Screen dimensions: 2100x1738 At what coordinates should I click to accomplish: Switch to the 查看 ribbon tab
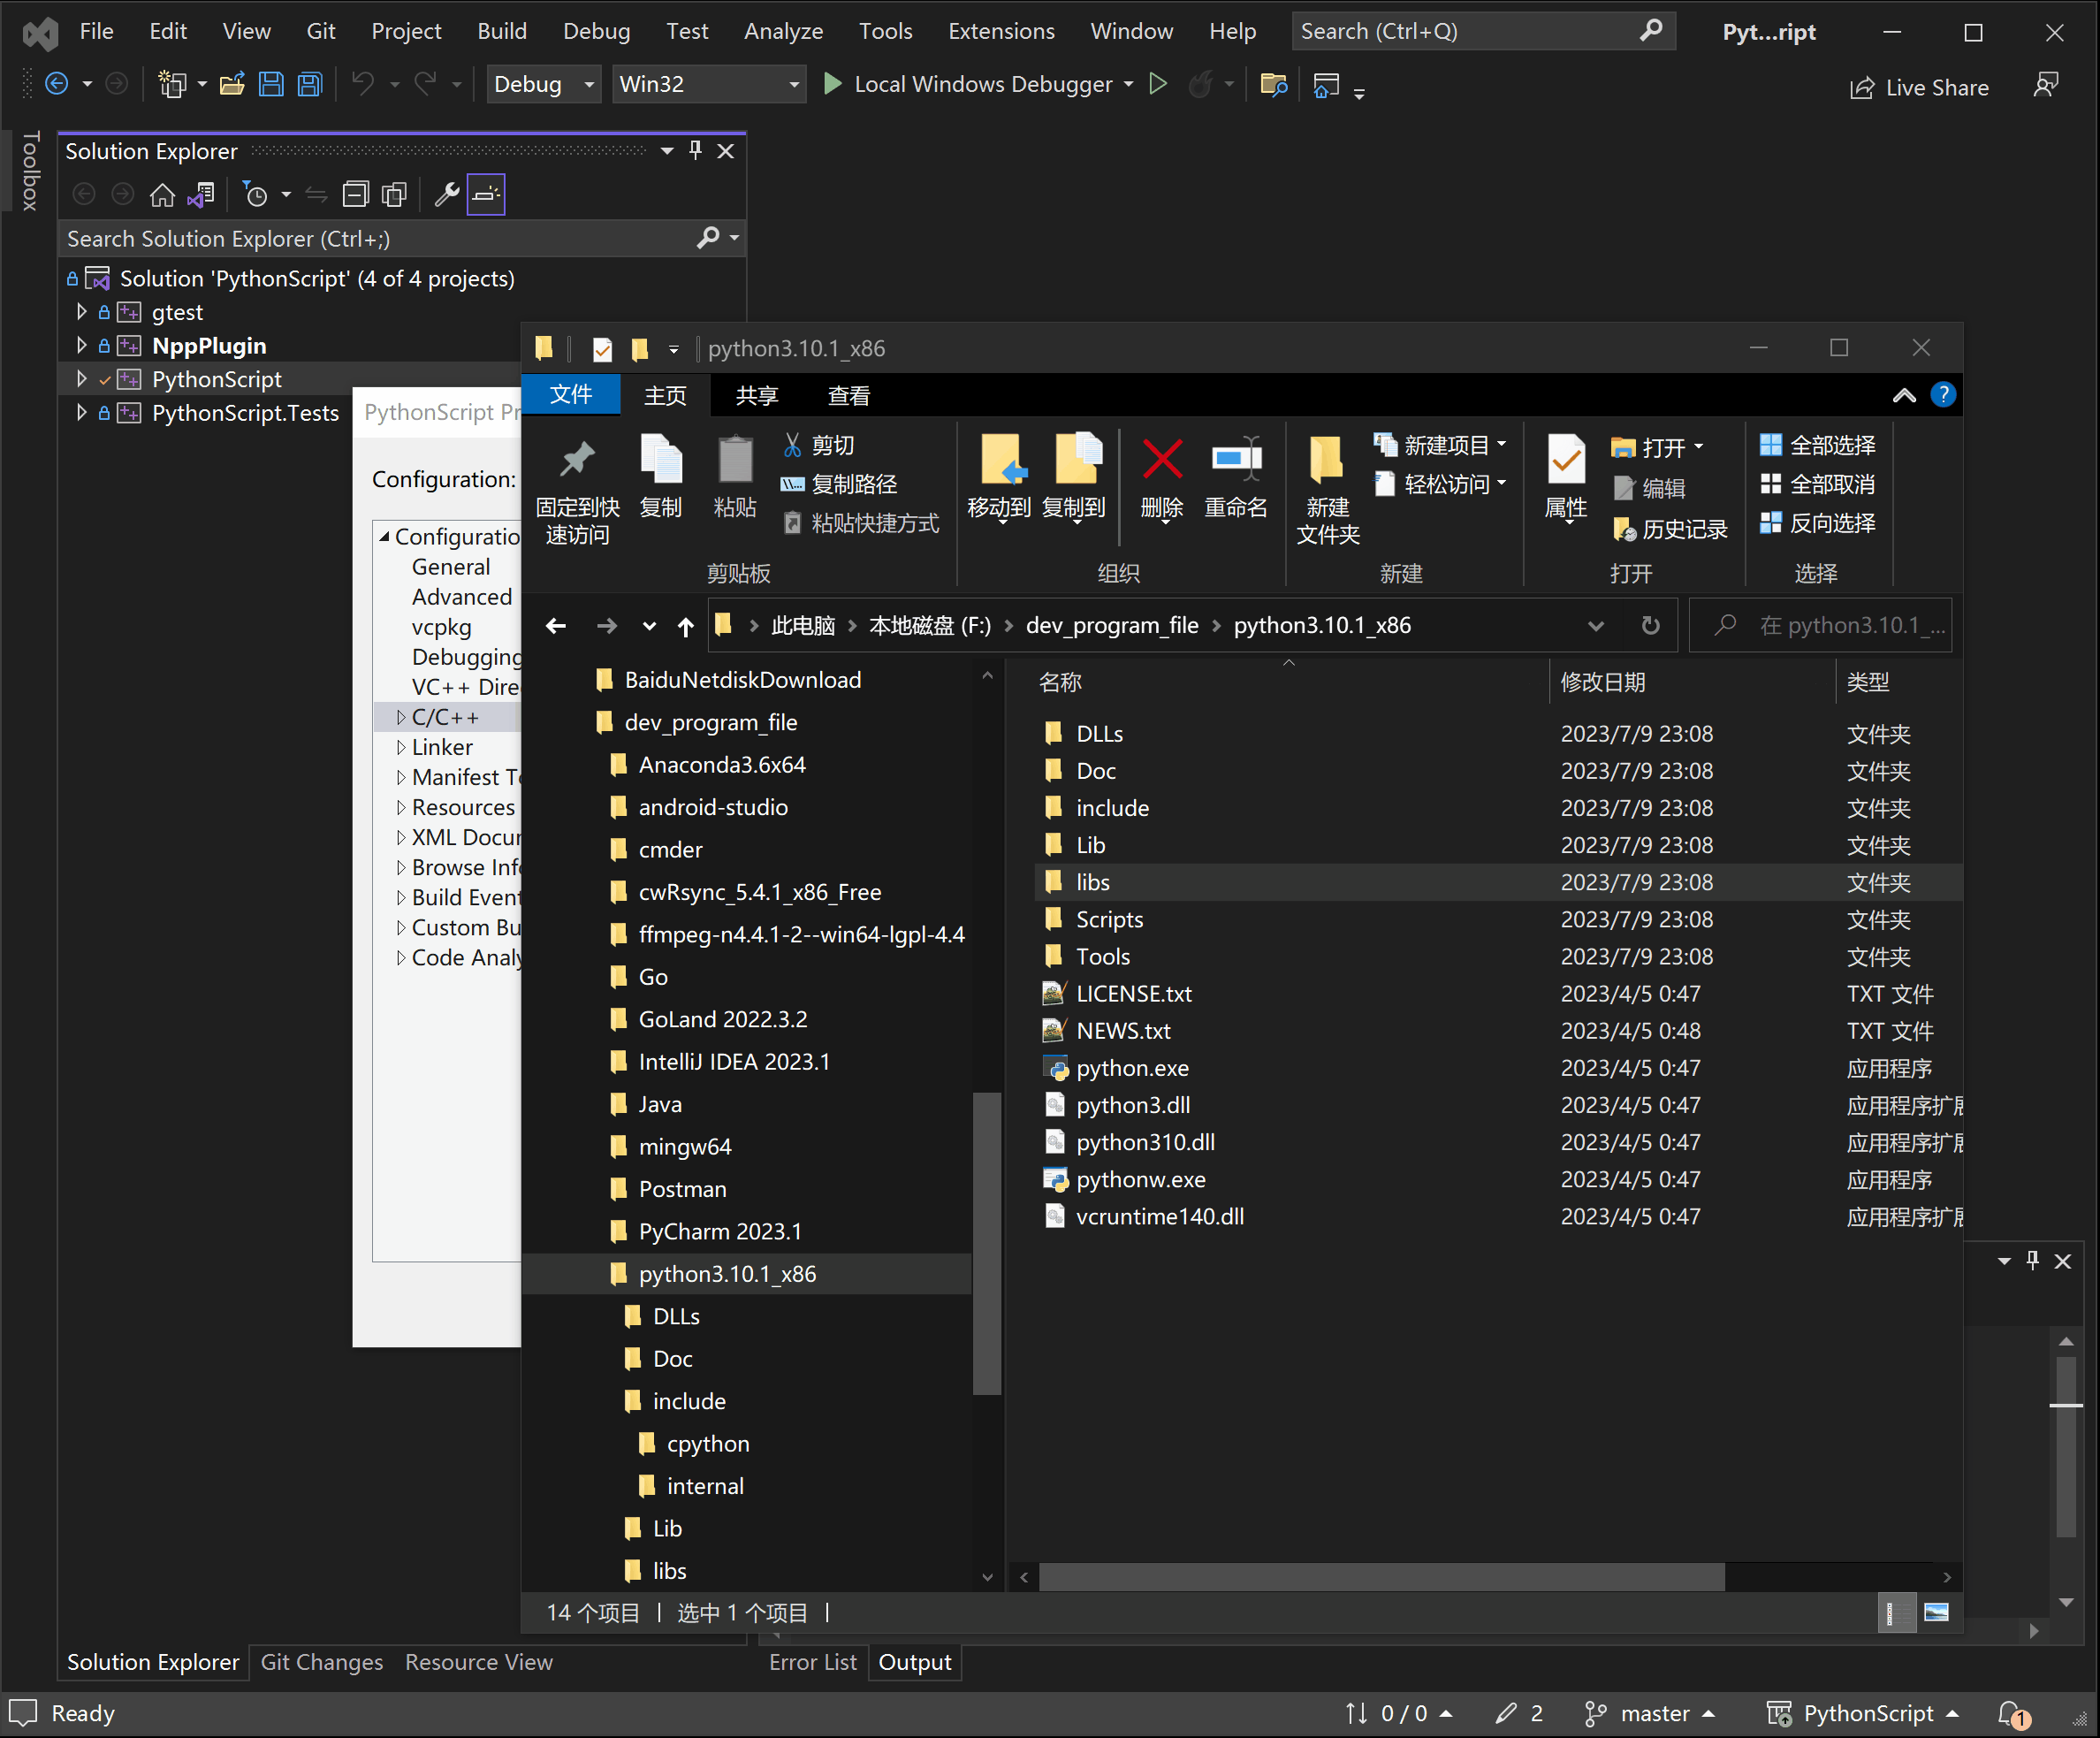(x=848, y=396)
